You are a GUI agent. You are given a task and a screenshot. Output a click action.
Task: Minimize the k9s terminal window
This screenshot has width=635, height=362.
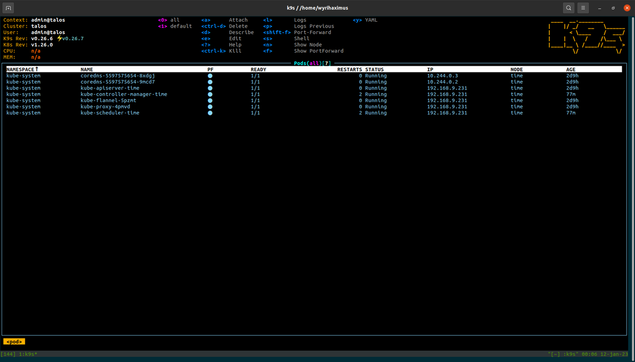click(x=600, y=8)
